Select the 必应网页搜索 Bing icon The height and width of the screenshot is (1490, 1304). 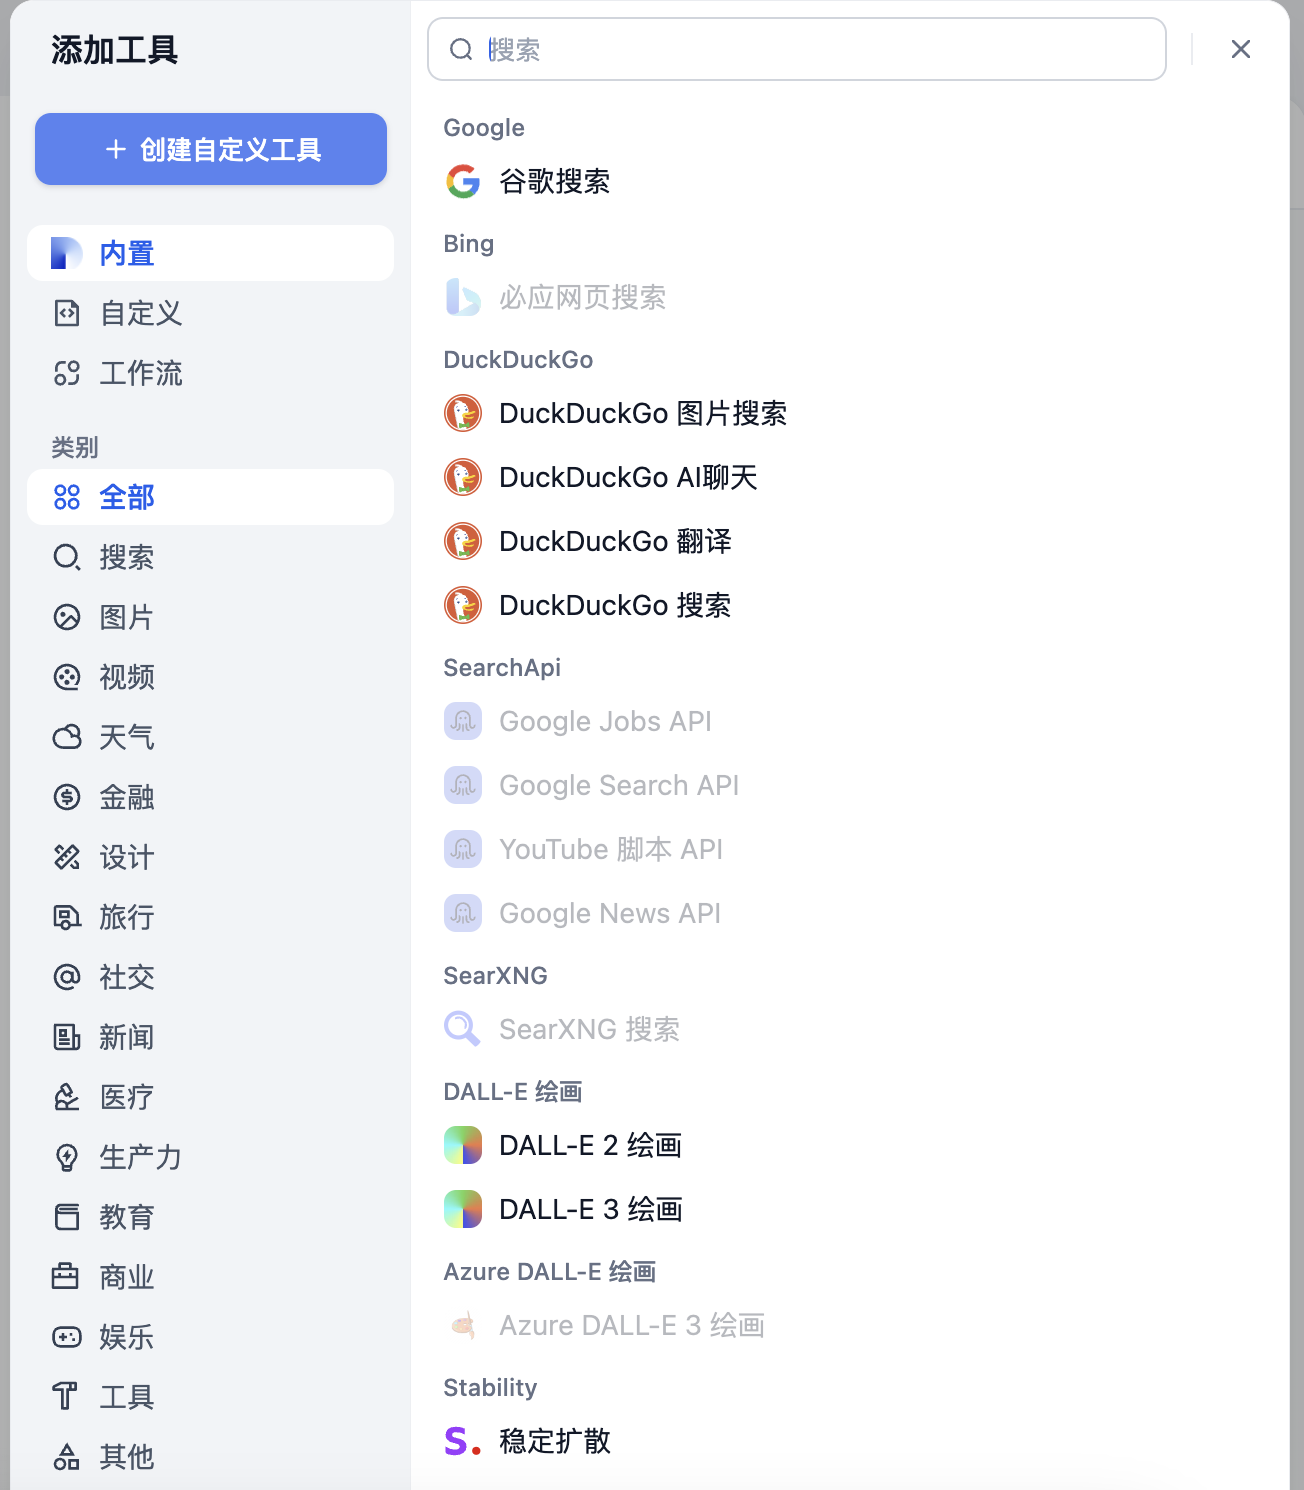click(463, 297)
